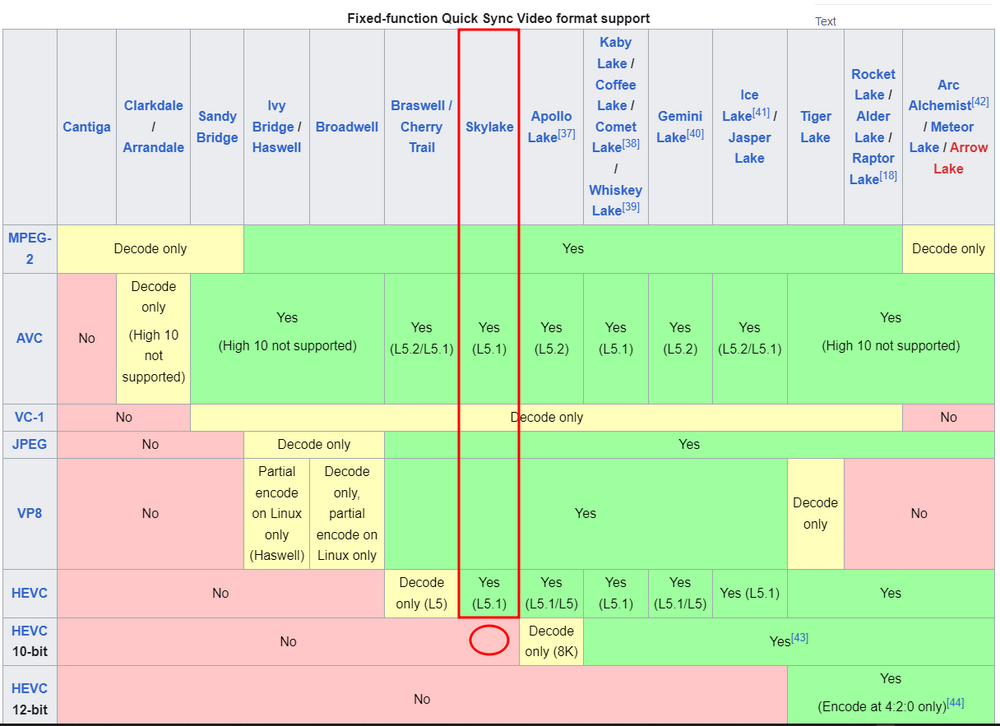The width and height of the screenshot is (1000, 726).
Task: Follow the Rocket Lake link
Action: coord(873,84)
